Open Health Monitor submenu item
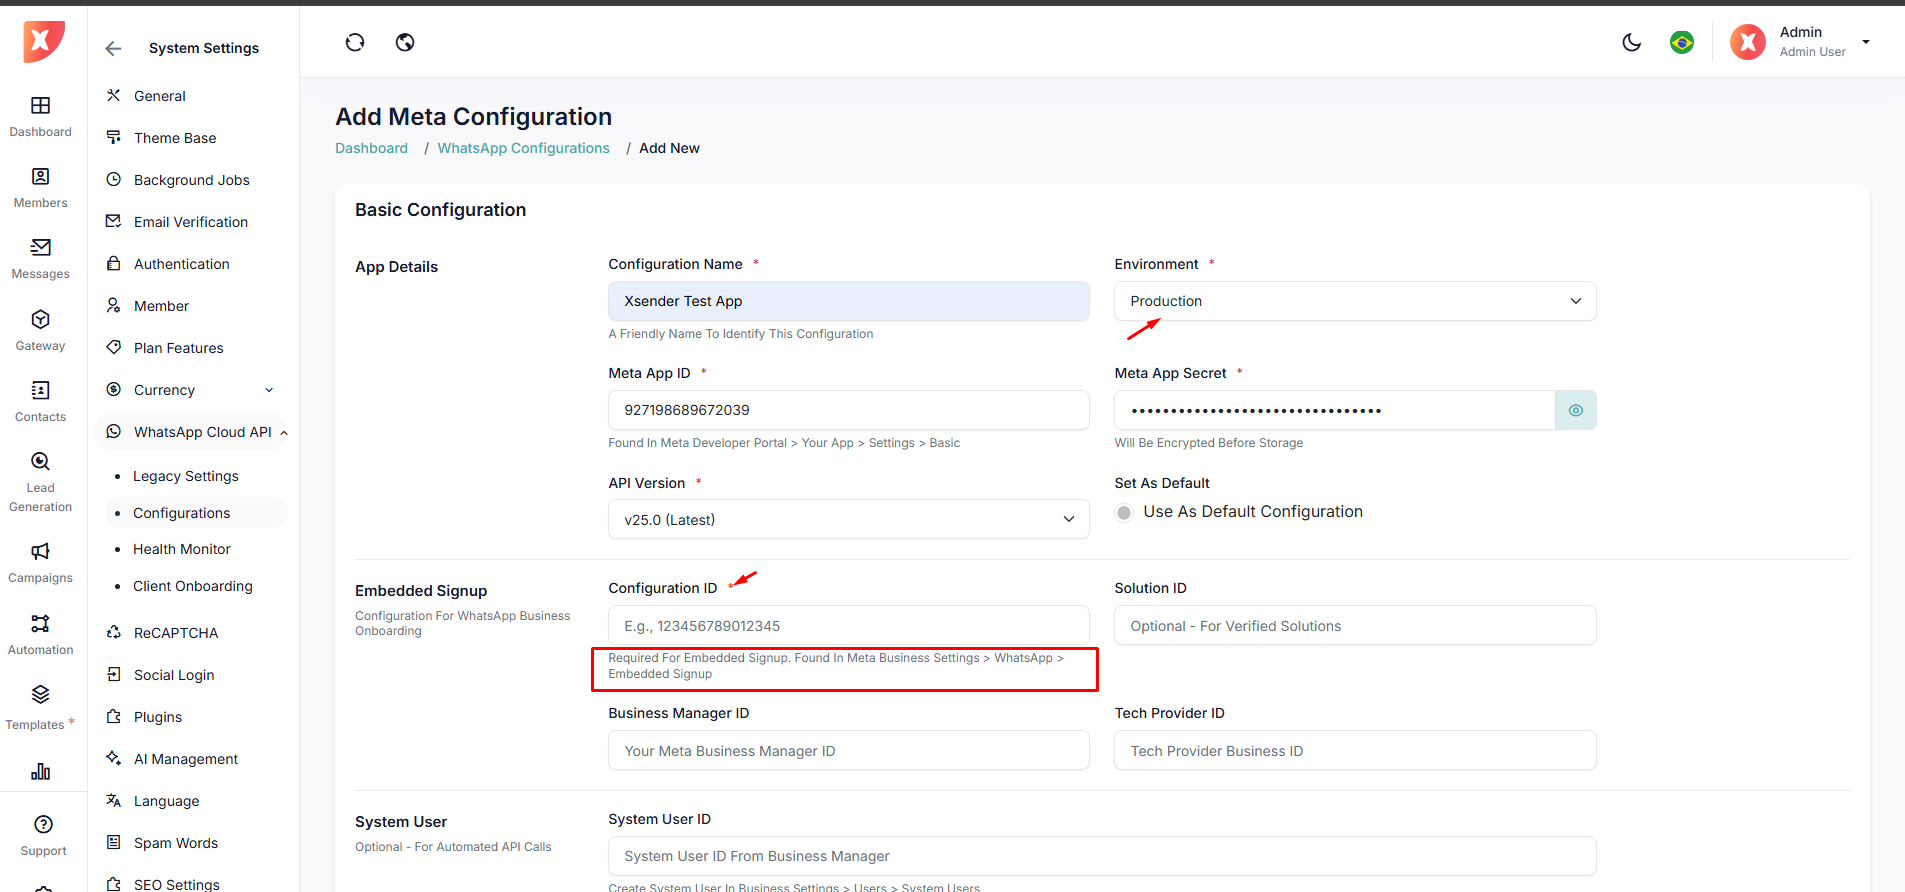Screen dimensions: 1905x892 coord(181,549)
